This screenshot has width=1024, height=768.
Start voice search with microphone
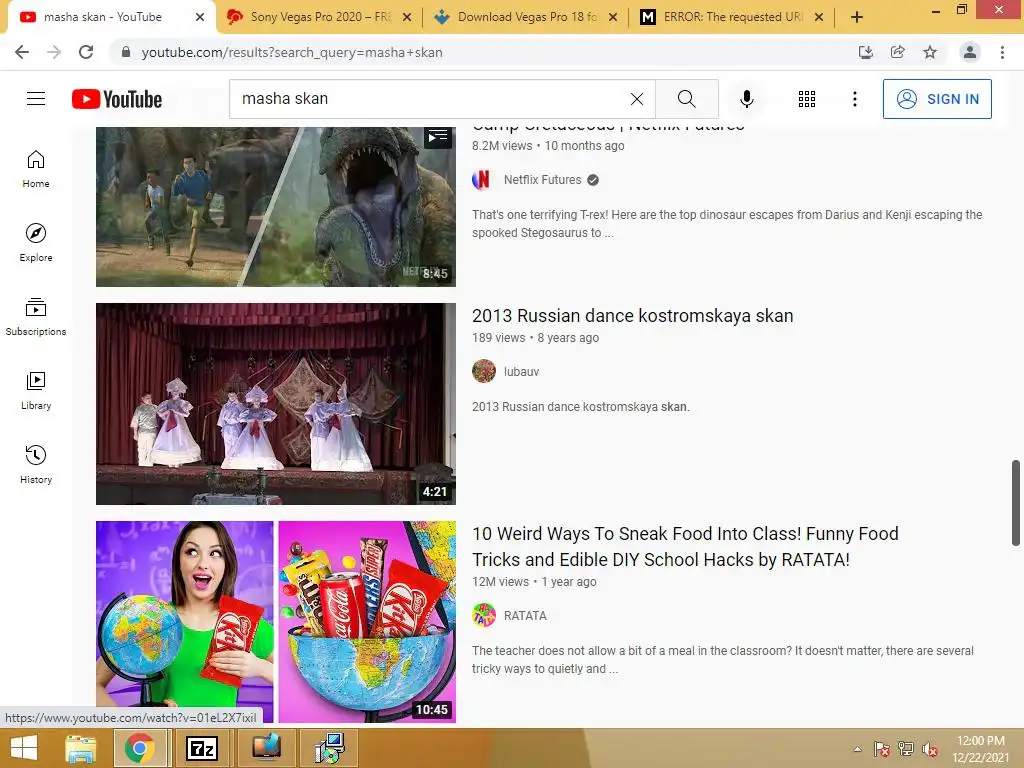pos(746,99)
